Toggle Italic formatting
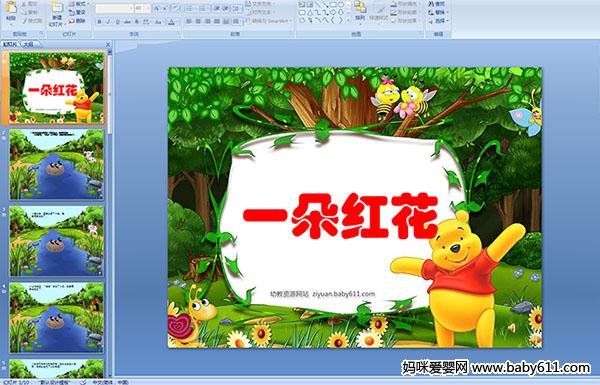 tap(108, 22)
